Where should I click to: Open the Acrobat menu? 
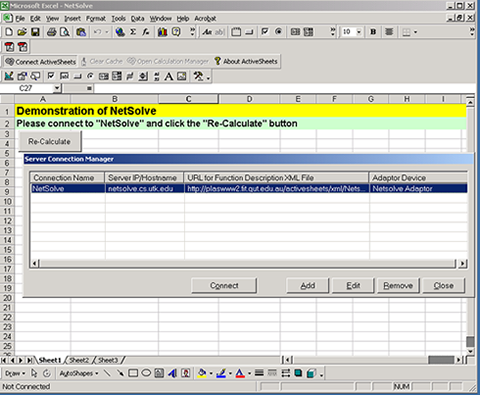coord(205,19)
